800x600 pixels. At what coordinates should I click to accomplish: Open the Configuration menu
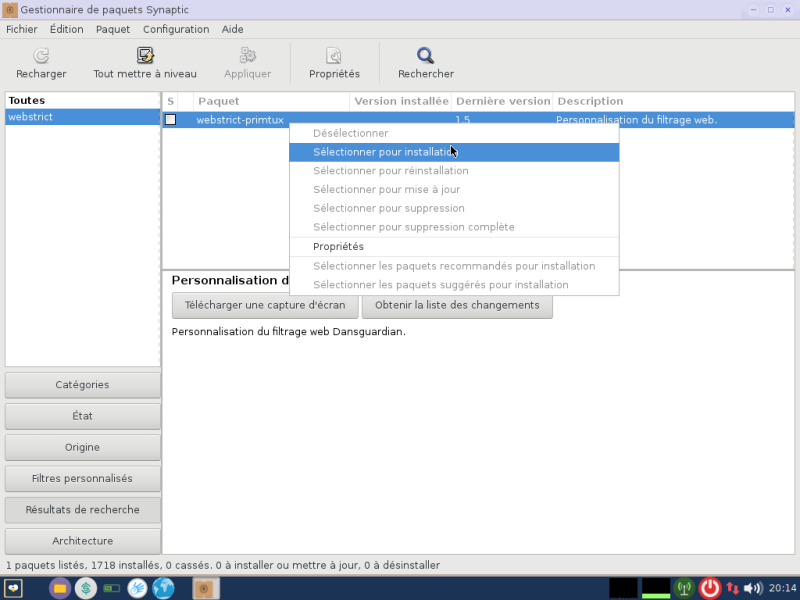point(176,30)
